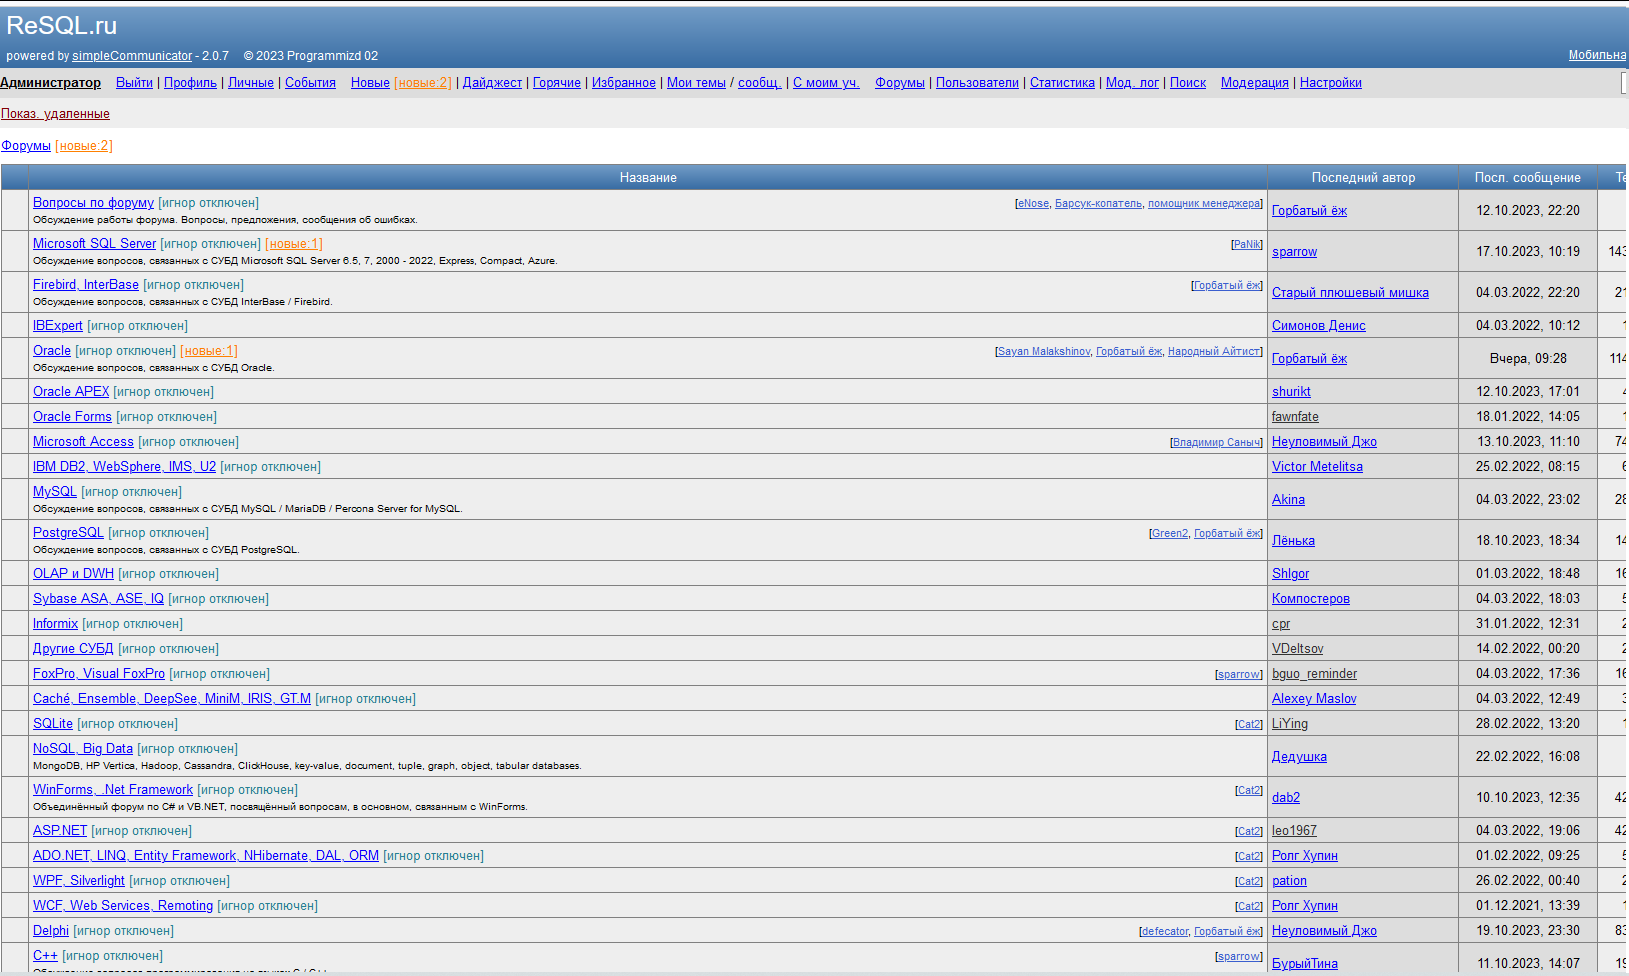Image resolution: width=1629 pixels, height=976 pixels.
Task: Click the orange новые:1 badge beside Oracle
Action: pos(209,351)
